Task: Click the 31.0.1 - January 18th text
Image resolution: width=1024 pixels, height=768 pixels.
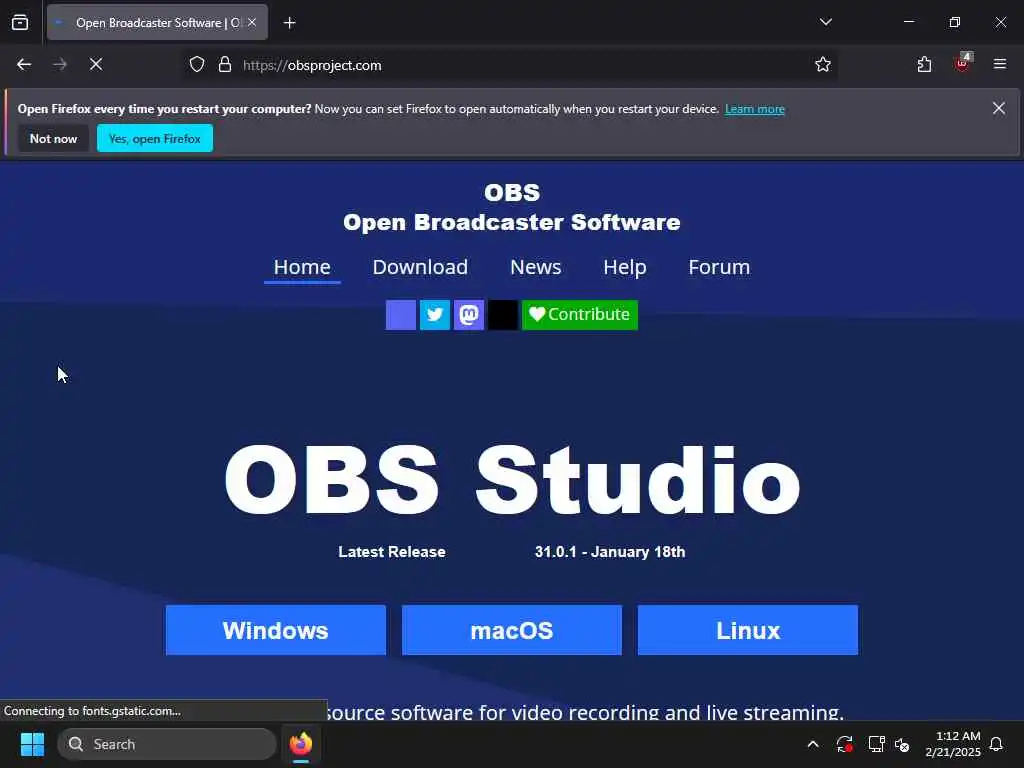Action: 610,552
